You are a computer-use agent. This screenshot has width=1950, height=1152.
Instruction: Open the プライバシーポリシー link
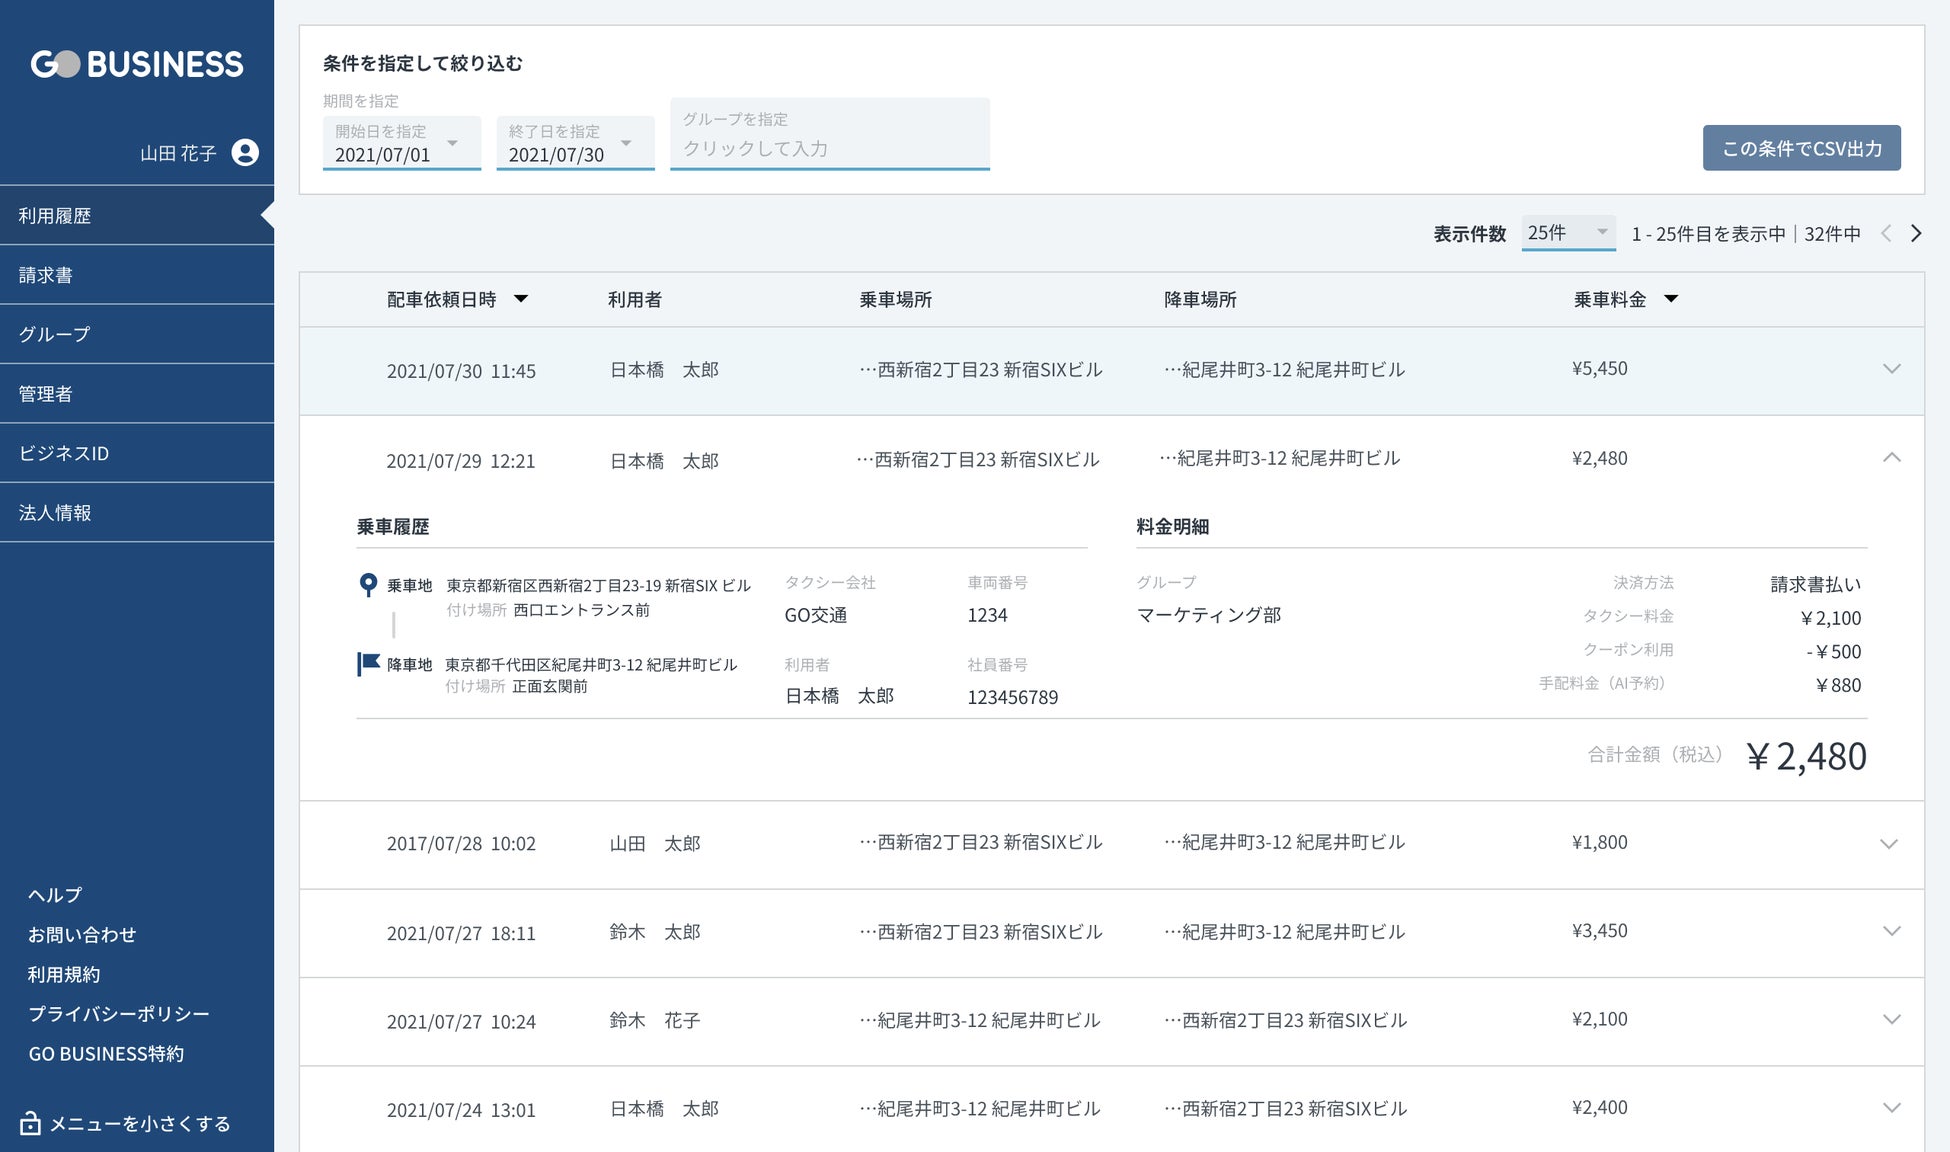119,1014
